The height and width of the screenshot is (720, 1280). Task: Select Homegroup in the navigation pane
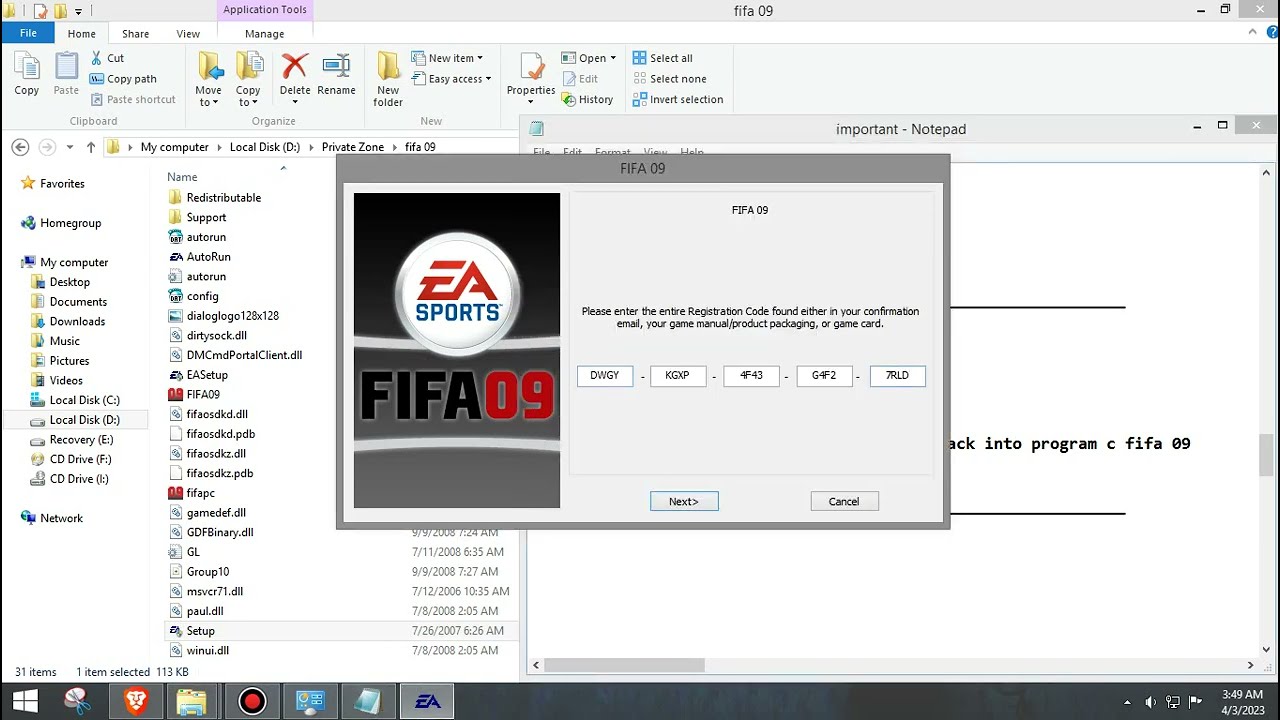[70, 223]
